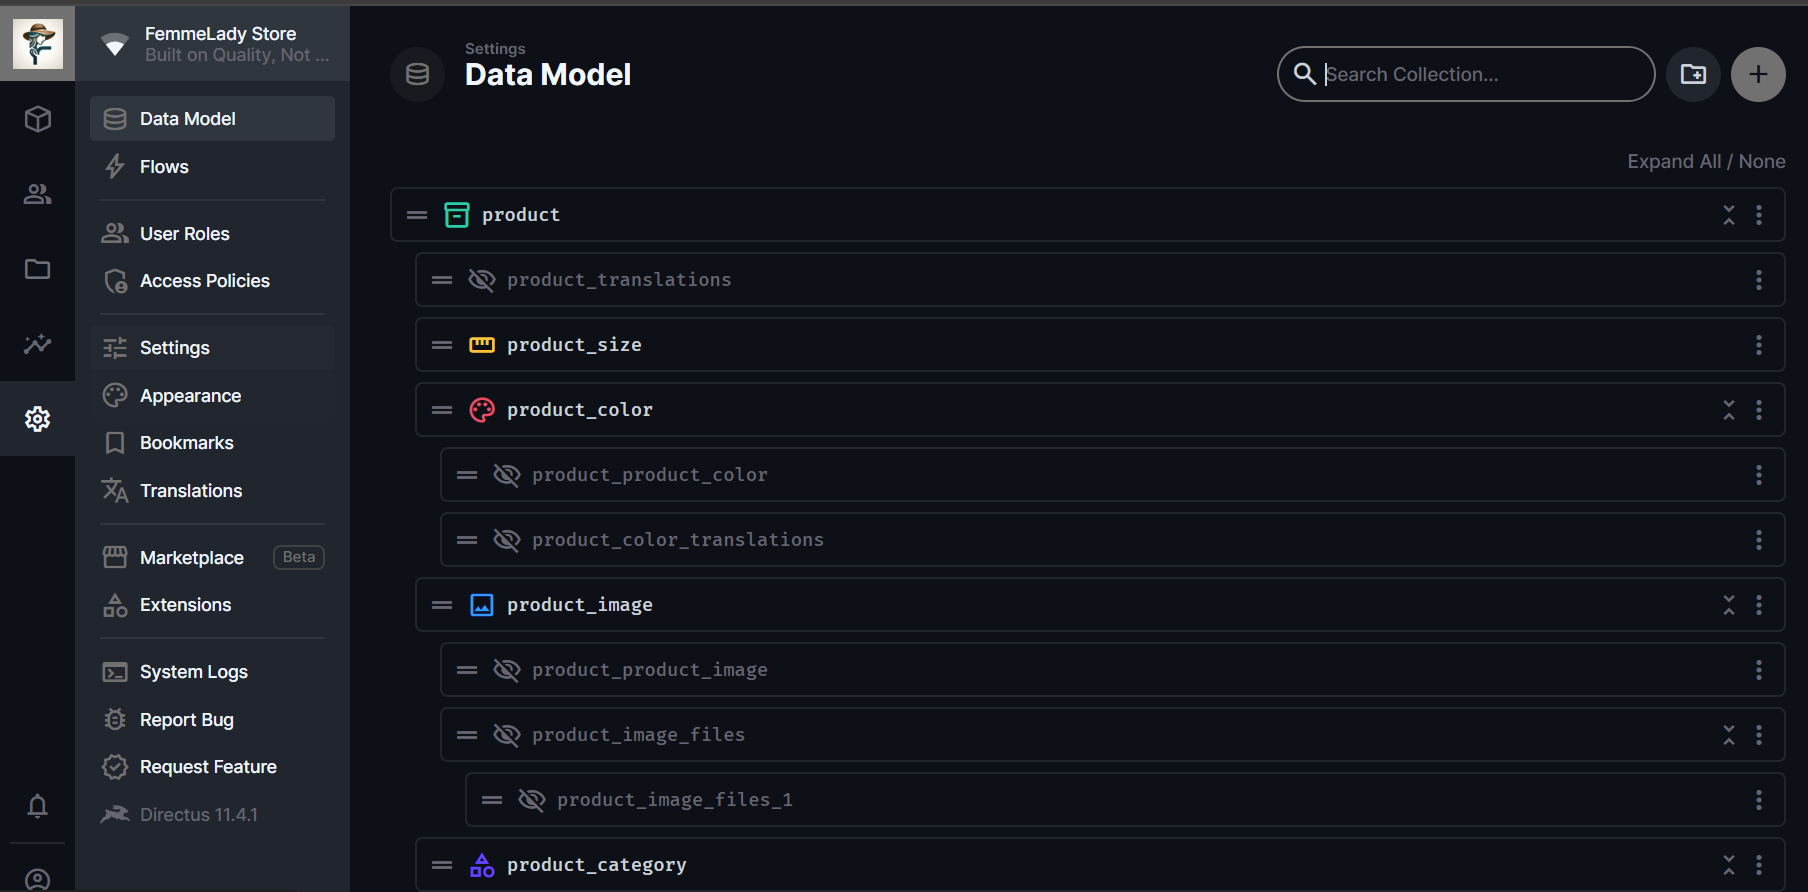
Task: Open options menu for product_image
Action: [x=1759, y=605]
